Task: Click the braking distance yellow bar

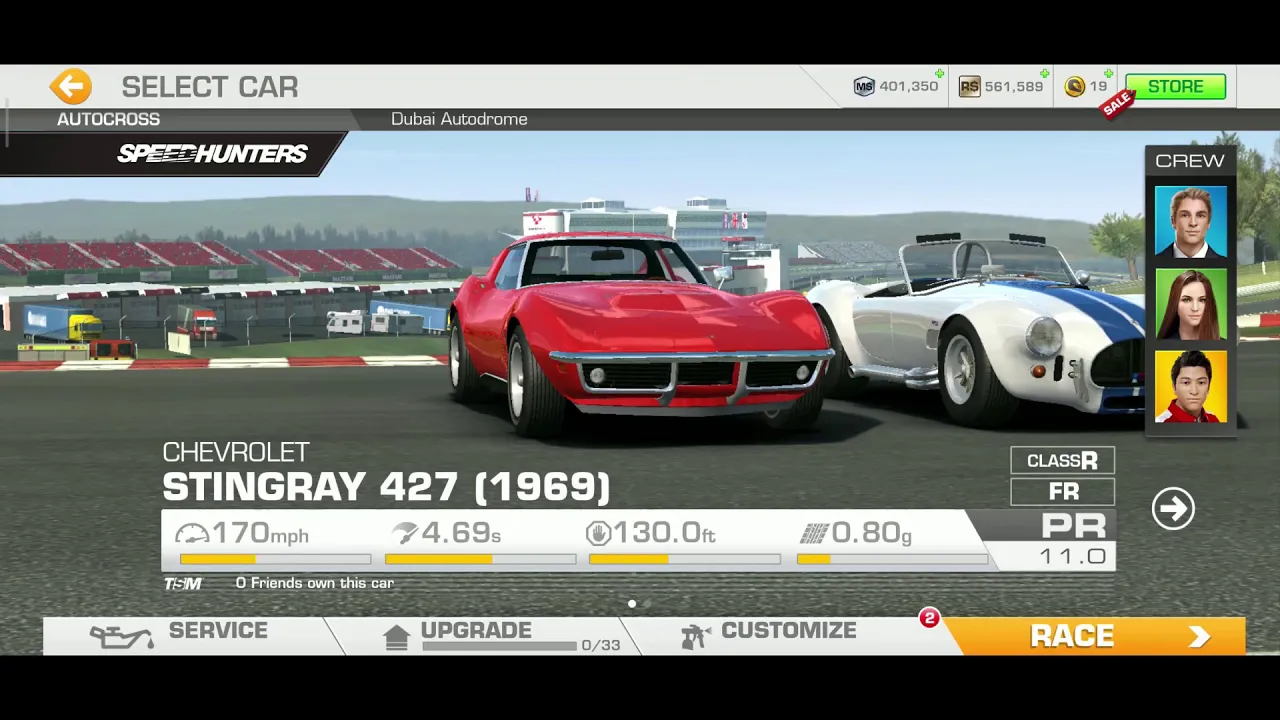Action: 684,559
